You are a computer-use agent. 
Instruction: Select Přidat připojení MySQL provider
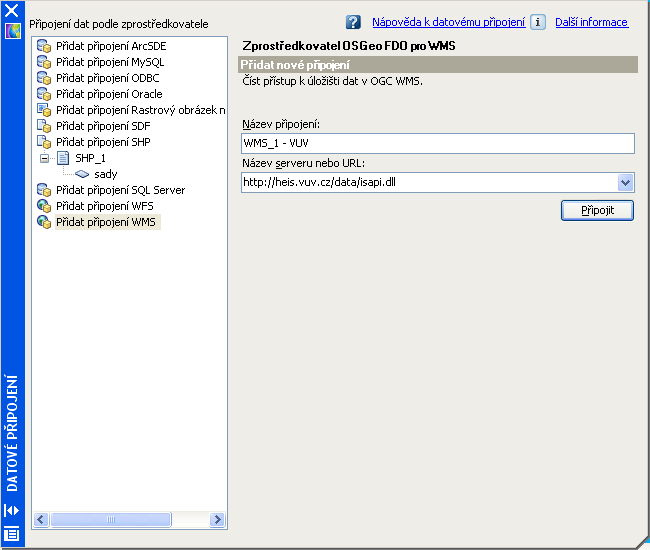pos(109,62)
